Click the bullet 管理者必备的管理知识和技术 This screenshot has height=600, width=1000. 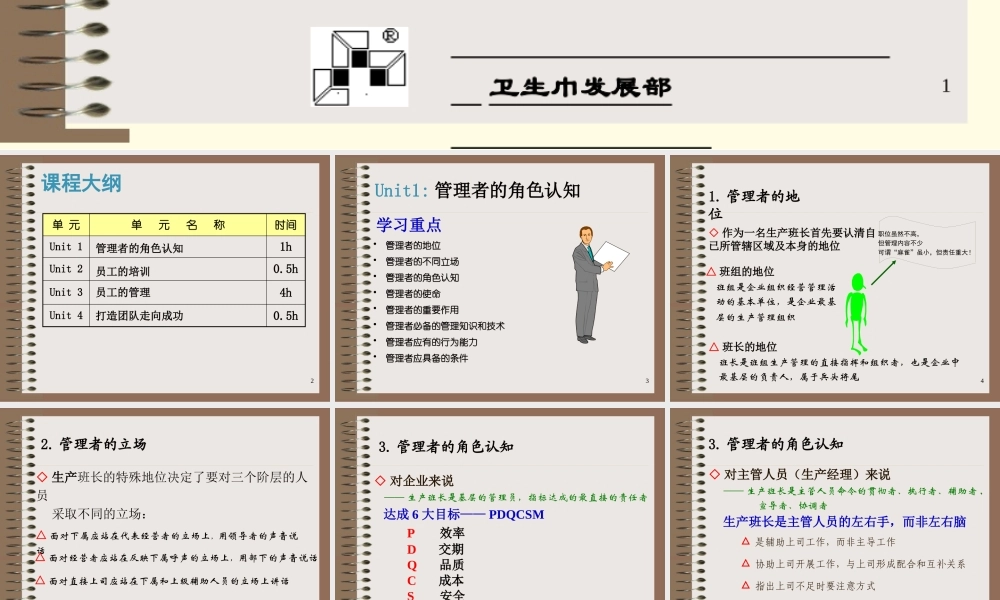pyautogui.click(x=445, y=326)
